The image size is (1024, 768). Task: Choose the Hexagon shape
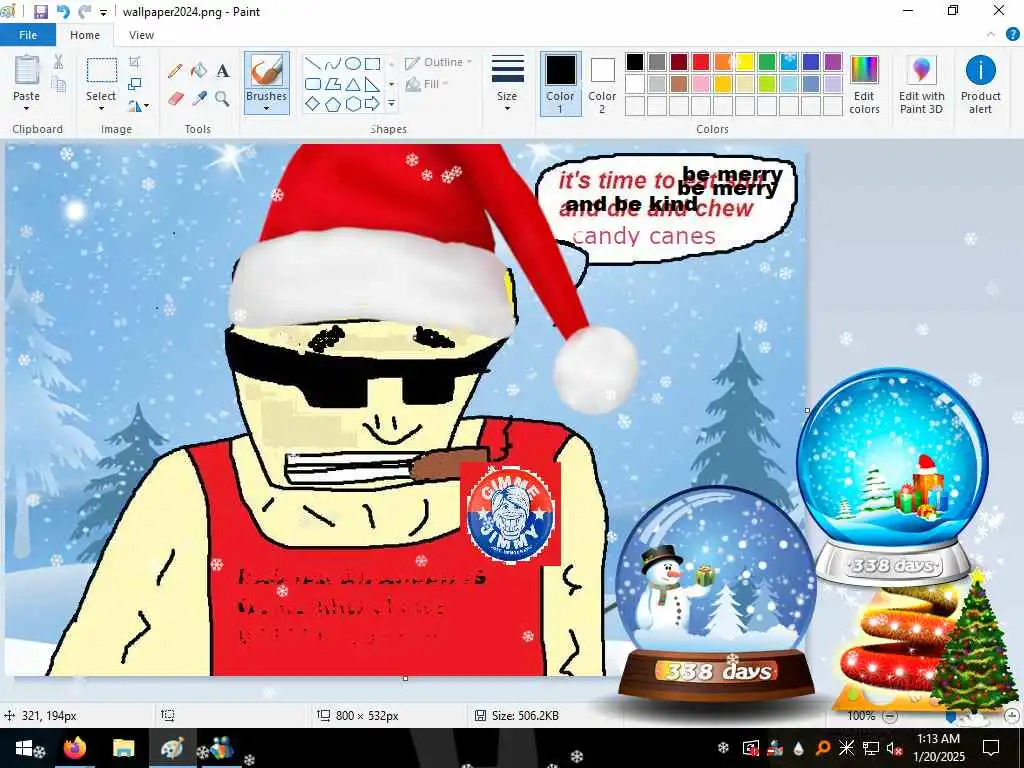(353, 104)
